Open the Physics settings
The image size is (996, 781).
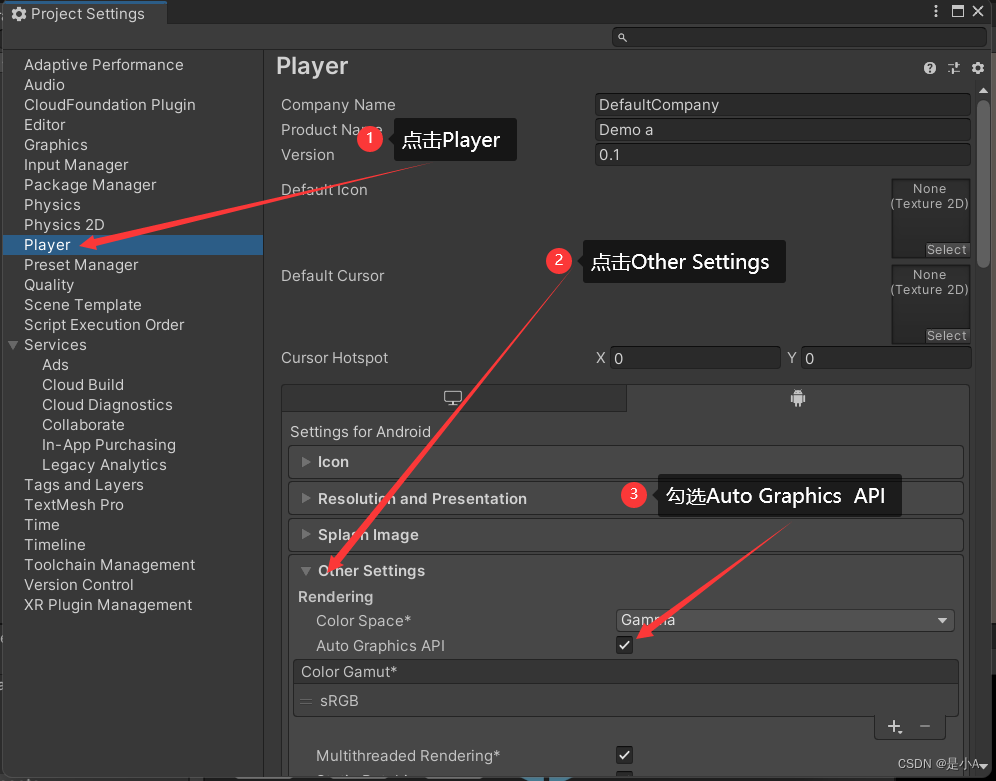[52, 204]
